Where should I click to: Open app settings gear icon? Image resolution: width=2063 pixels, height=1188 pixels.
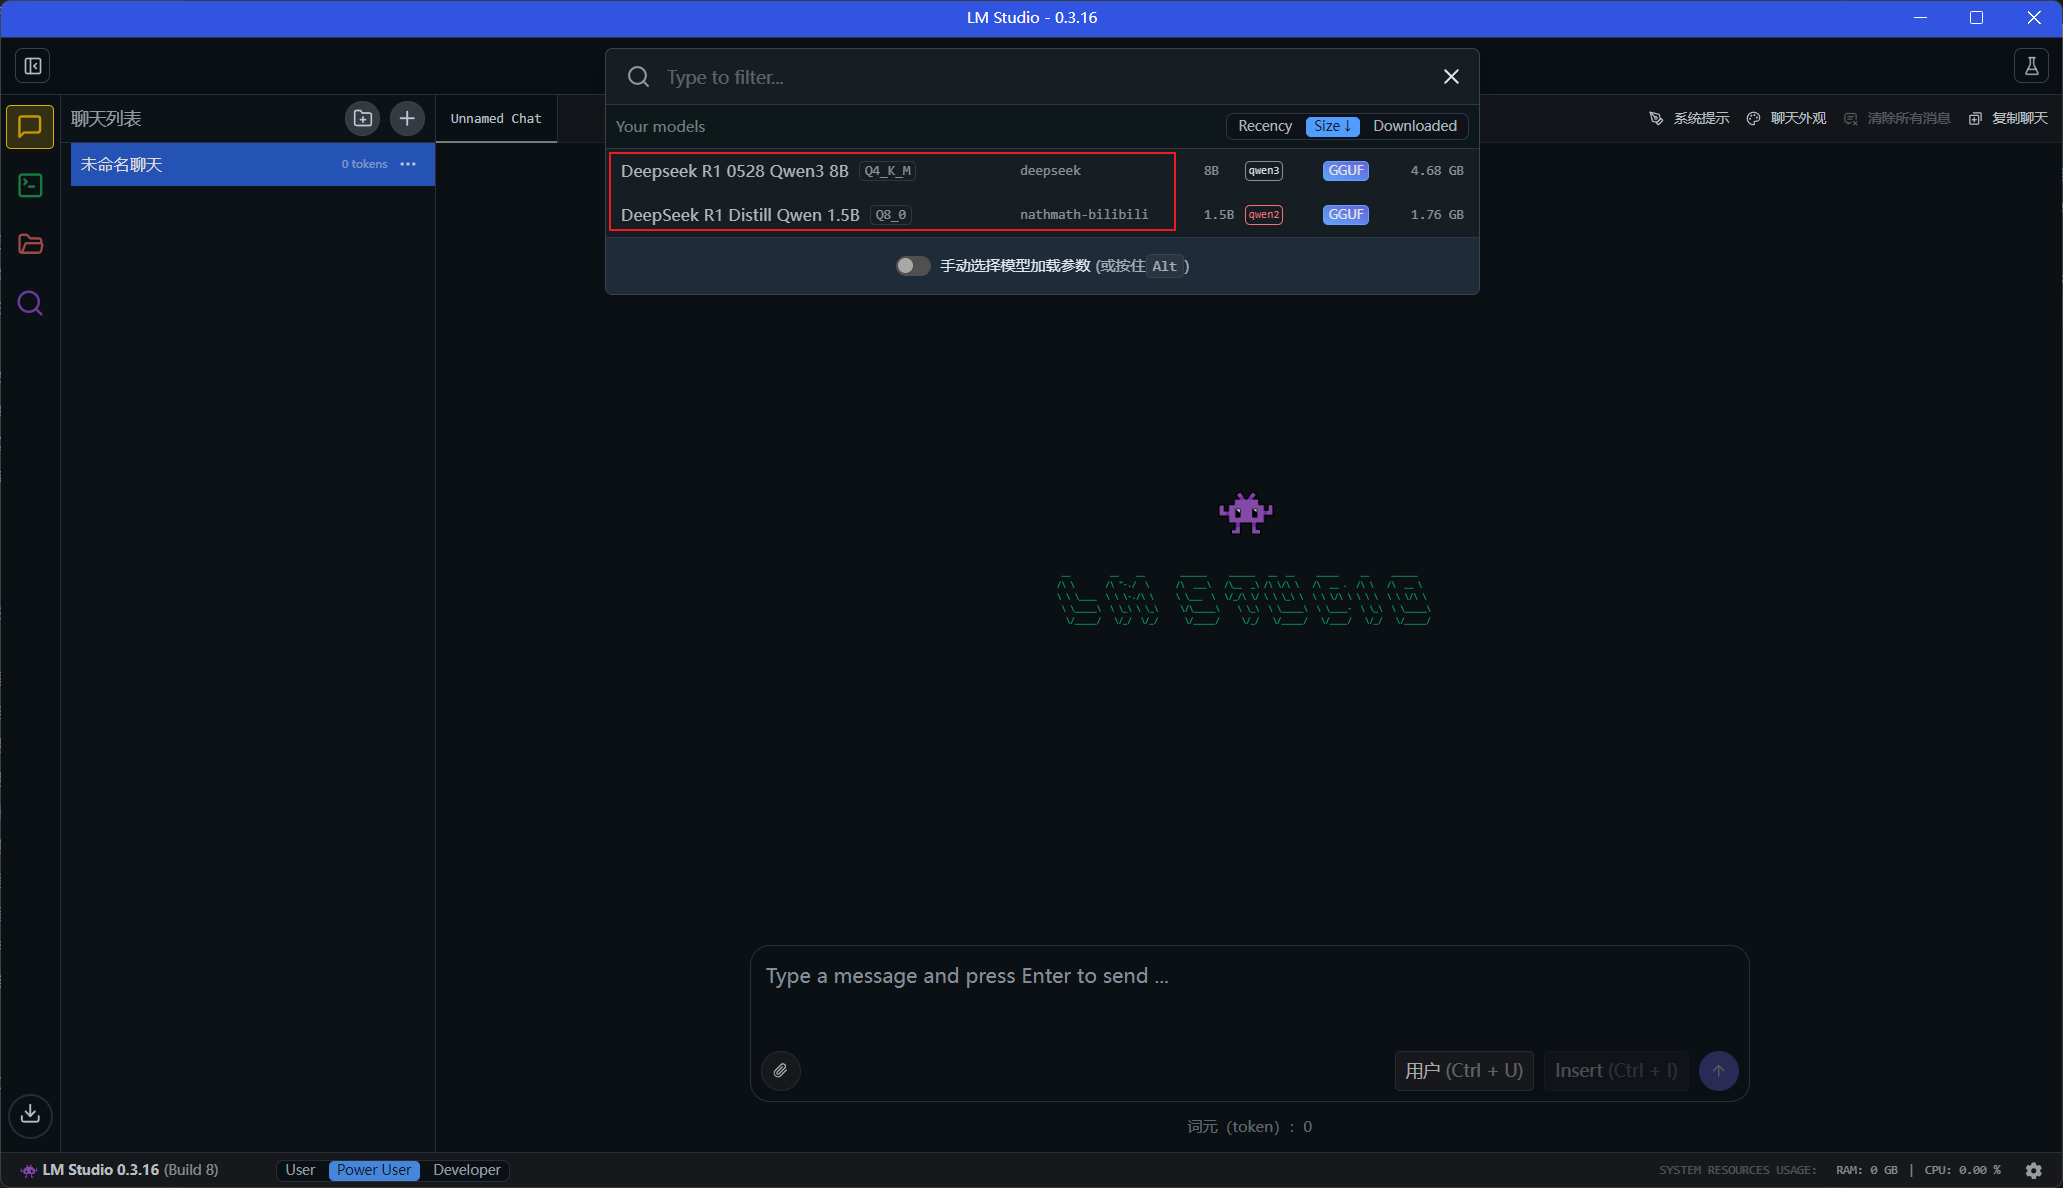pyautogui.click(x=2034, y=1170)
